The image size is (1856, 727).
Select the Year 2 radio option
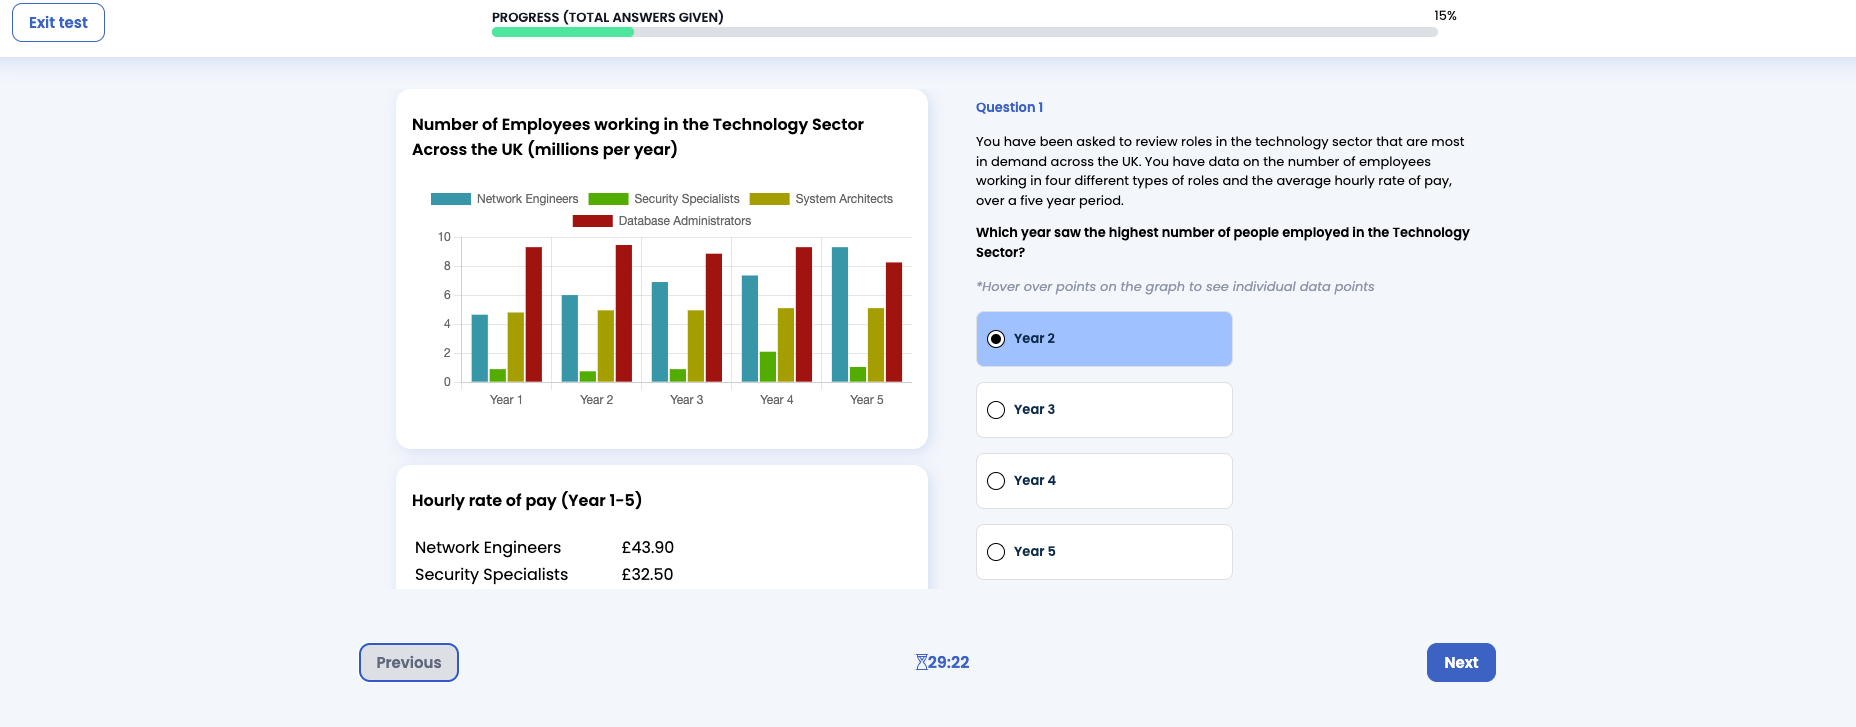click(x=996, y=339)
